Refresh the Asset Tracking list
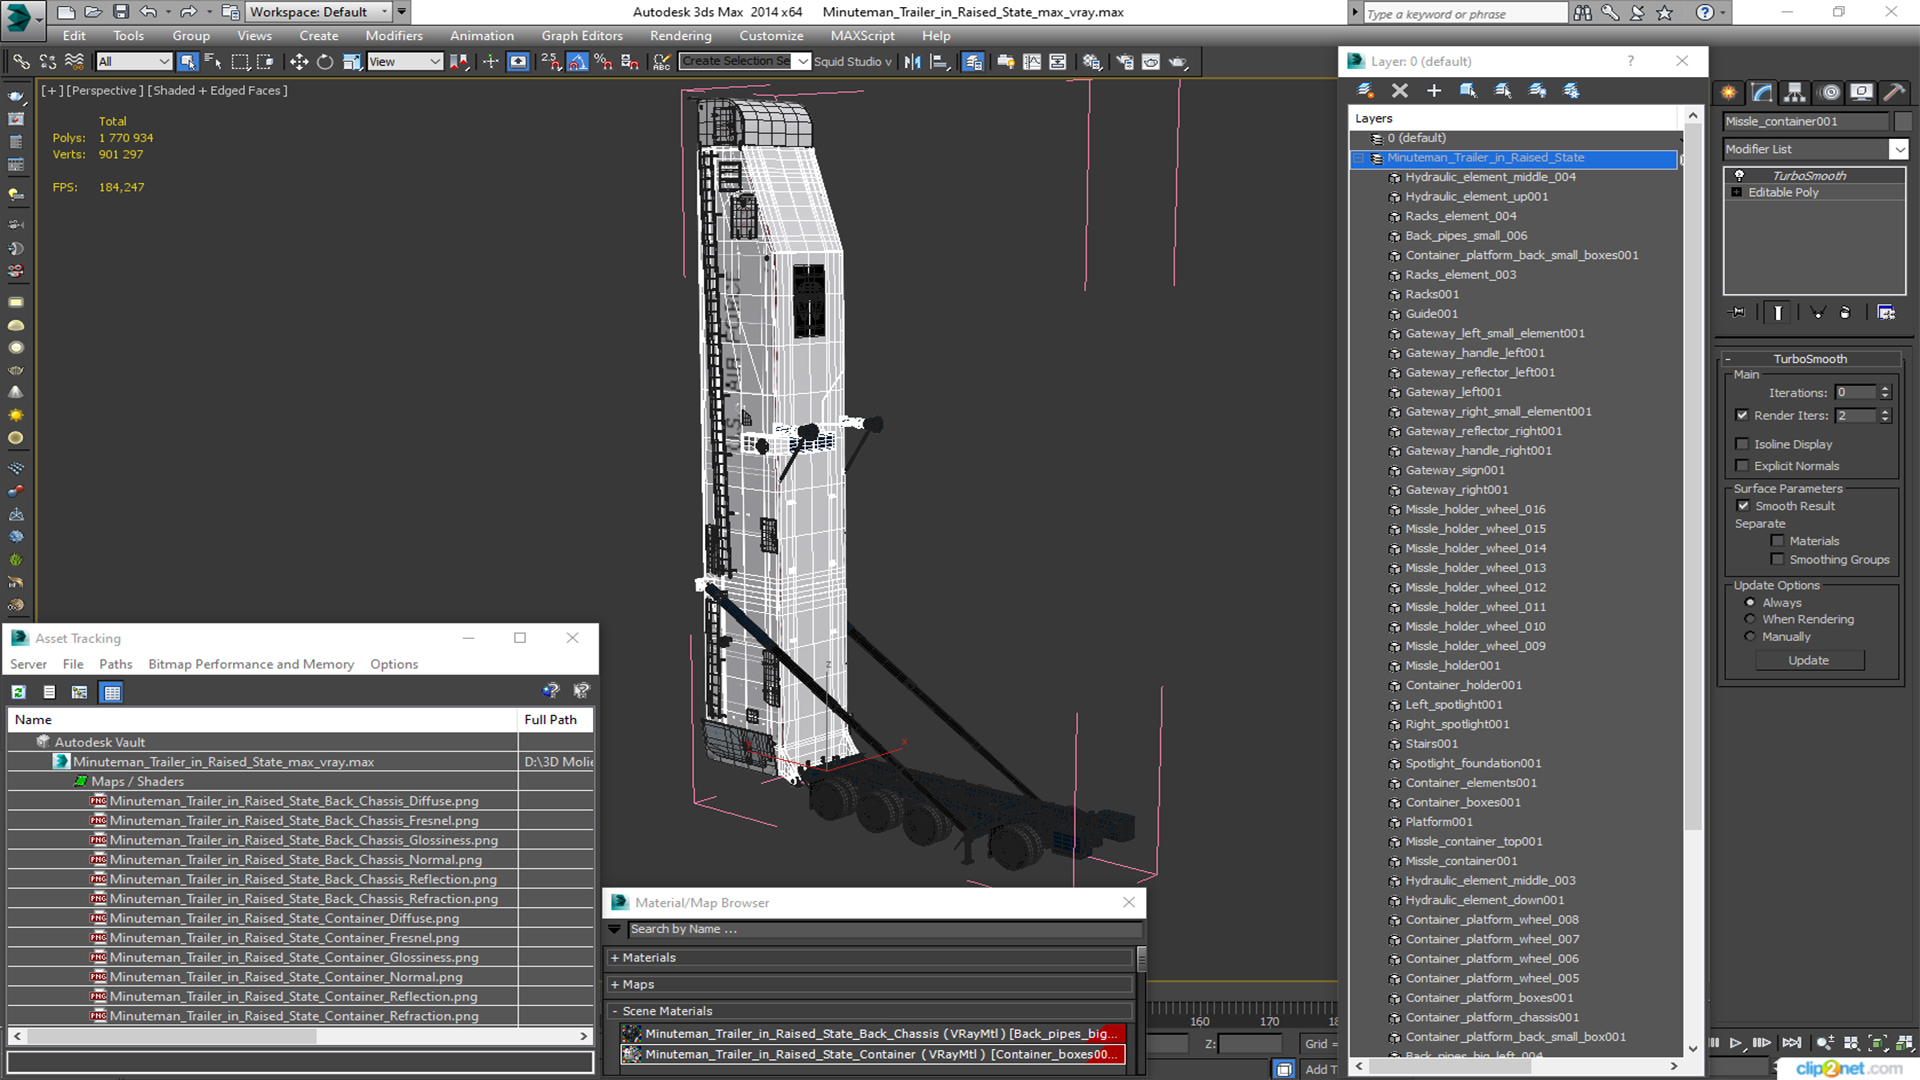This screenshot has width=1920, height=1080. tap(18, 692)
